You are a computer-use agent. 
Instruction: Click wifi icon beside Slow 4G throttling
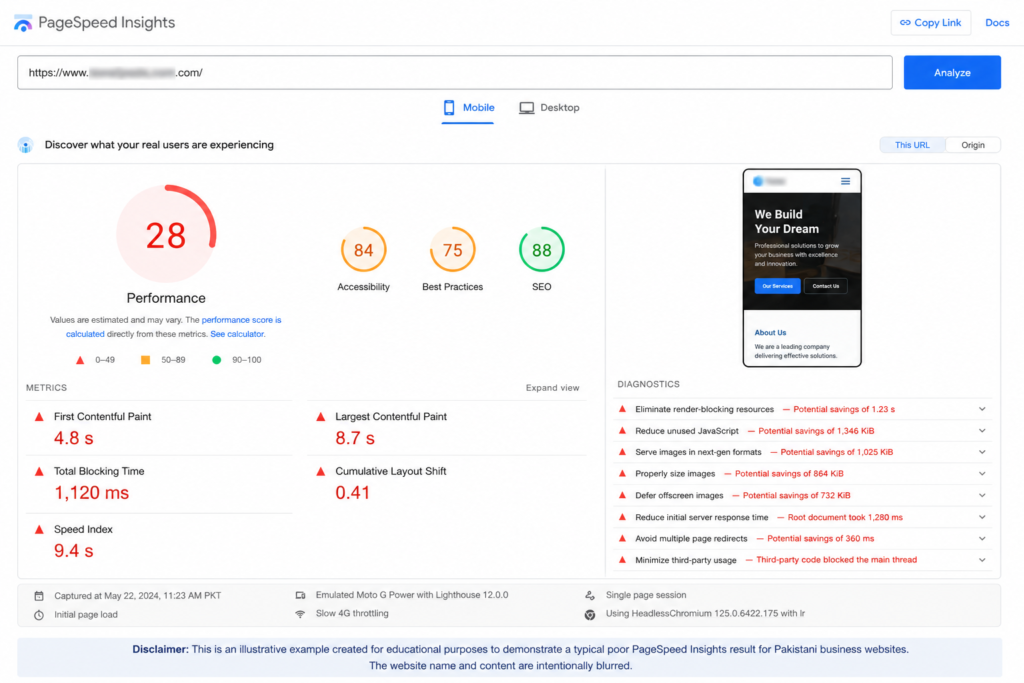click(x=300, y=614)
